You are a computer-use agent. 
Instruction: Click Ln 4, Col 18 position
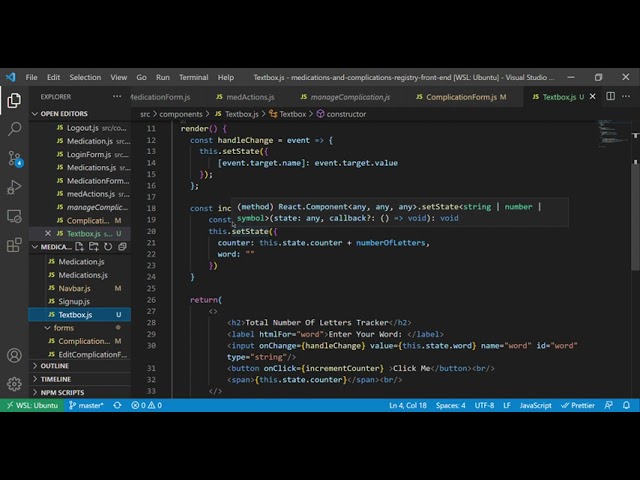pos(408,405)
